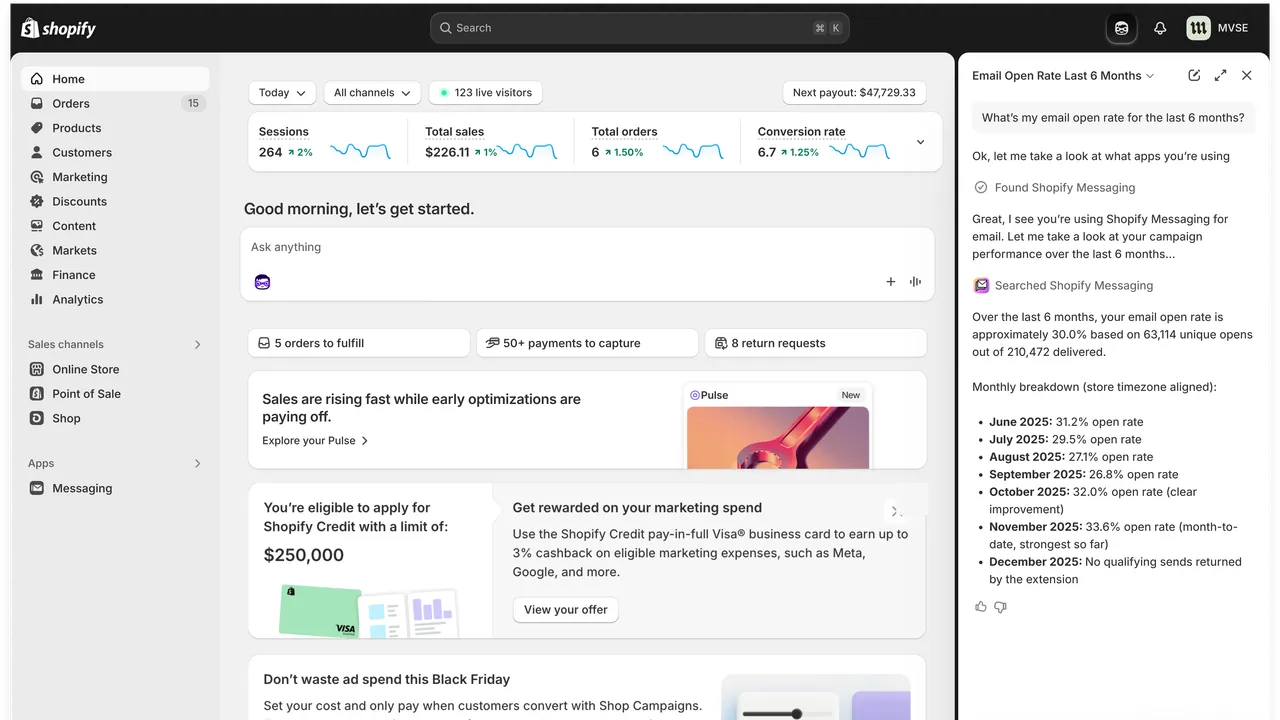
Task: Click Searched Shopify Messaging step
Action: point(1064,286)
